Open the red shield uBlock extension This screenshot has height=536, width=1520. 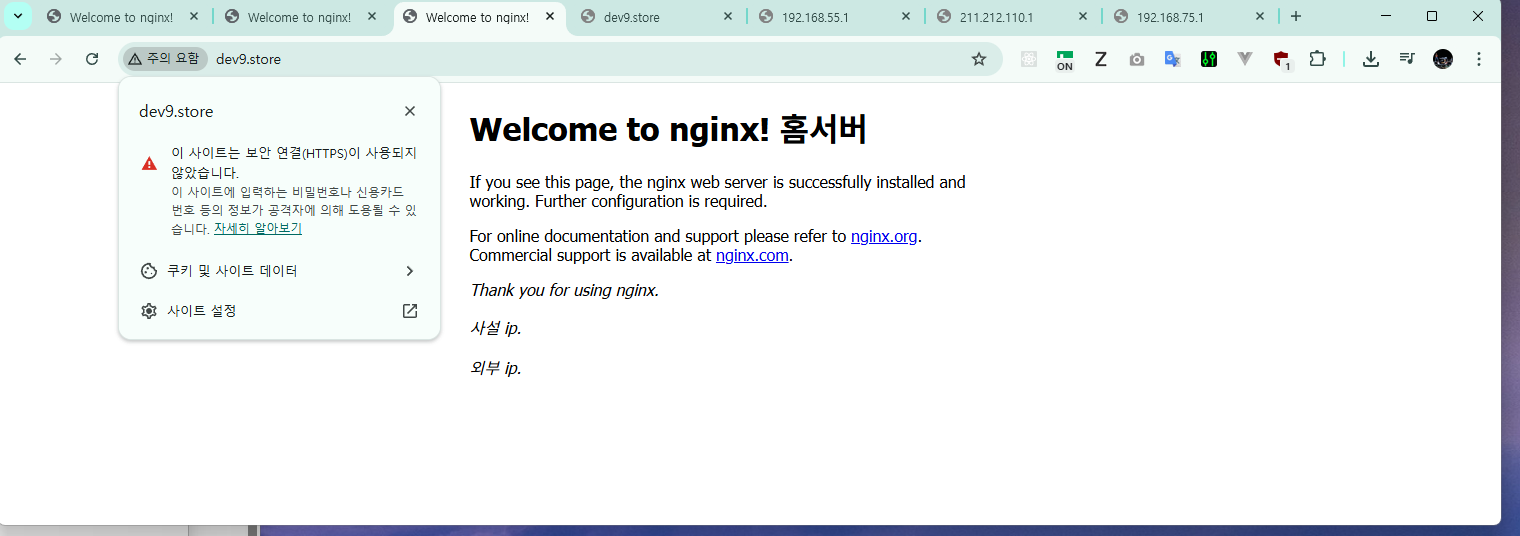1282,60
